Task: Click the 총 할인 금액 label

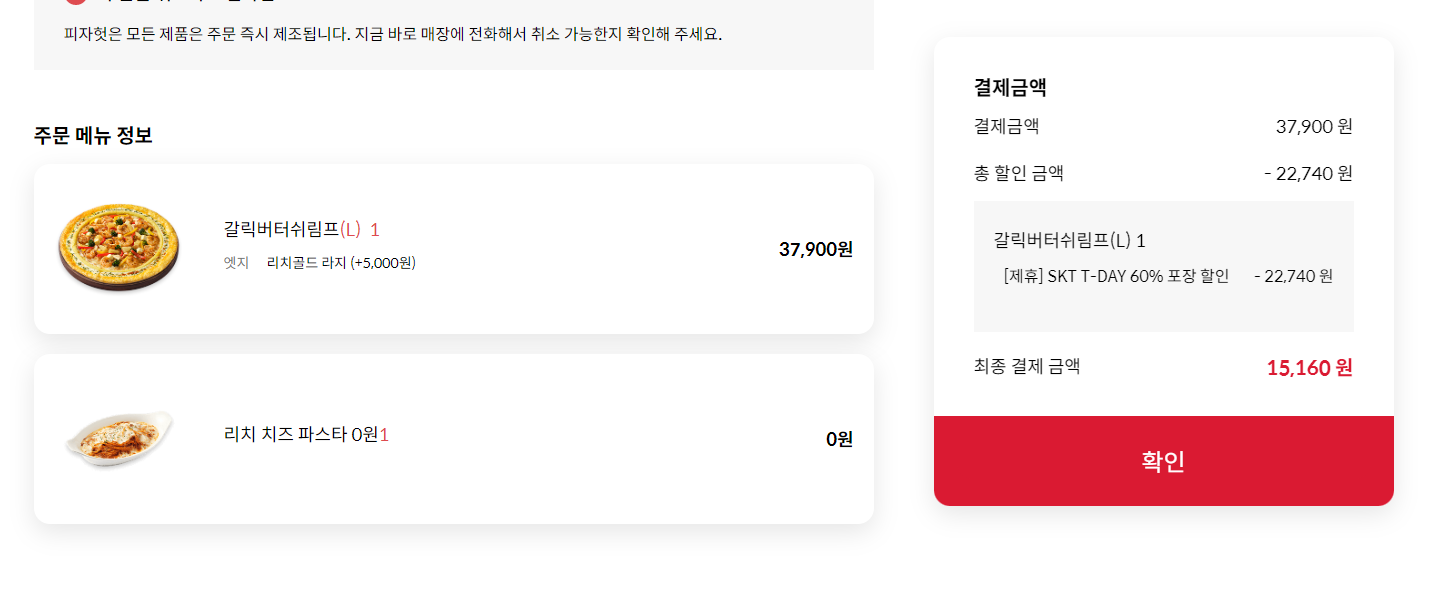Action: point(1018,174)
